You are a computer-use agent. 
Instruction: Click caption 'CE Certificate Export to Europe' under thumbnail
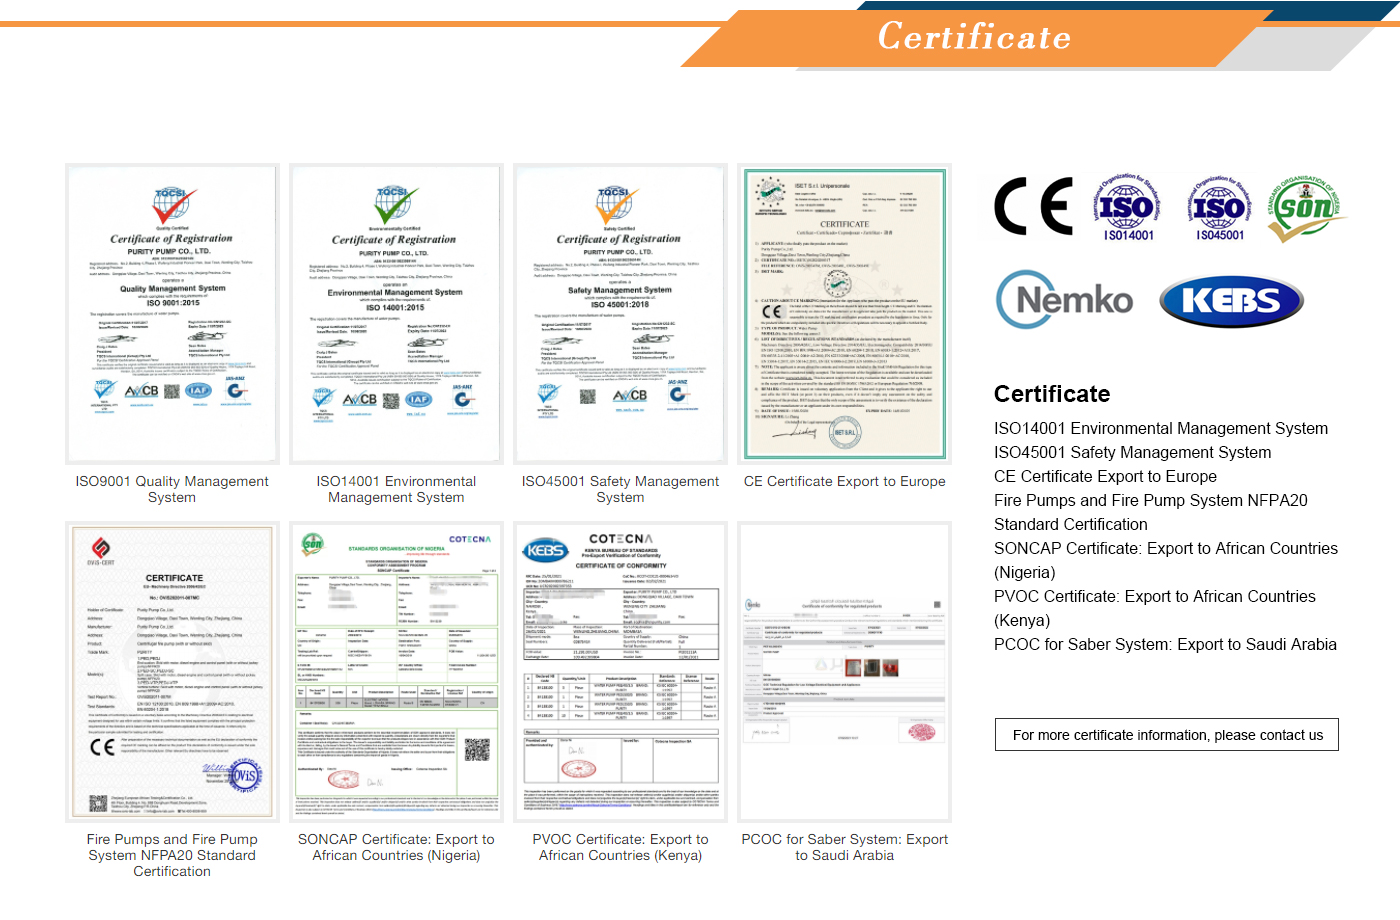pyautogui.click(x=845, y=481)
